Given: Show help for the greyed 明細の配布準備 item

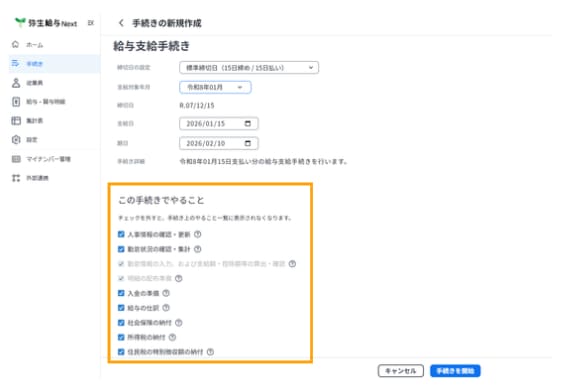Looking at the screenshot, I should [x=178, y=278].
